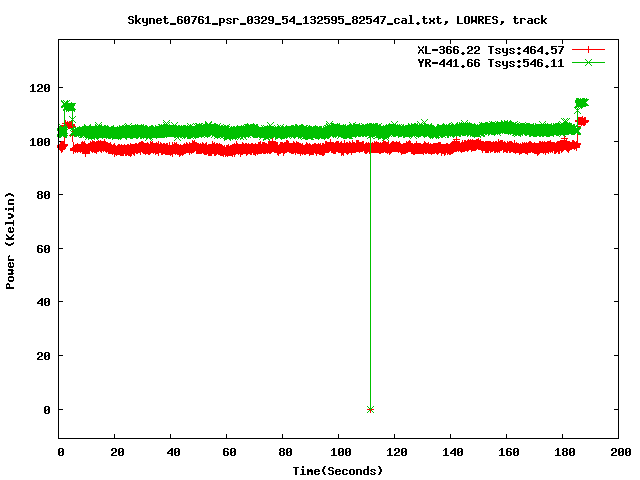Click the x-axis tick label 20
This screenshot has width=640, height=480.
click(117, 452)
